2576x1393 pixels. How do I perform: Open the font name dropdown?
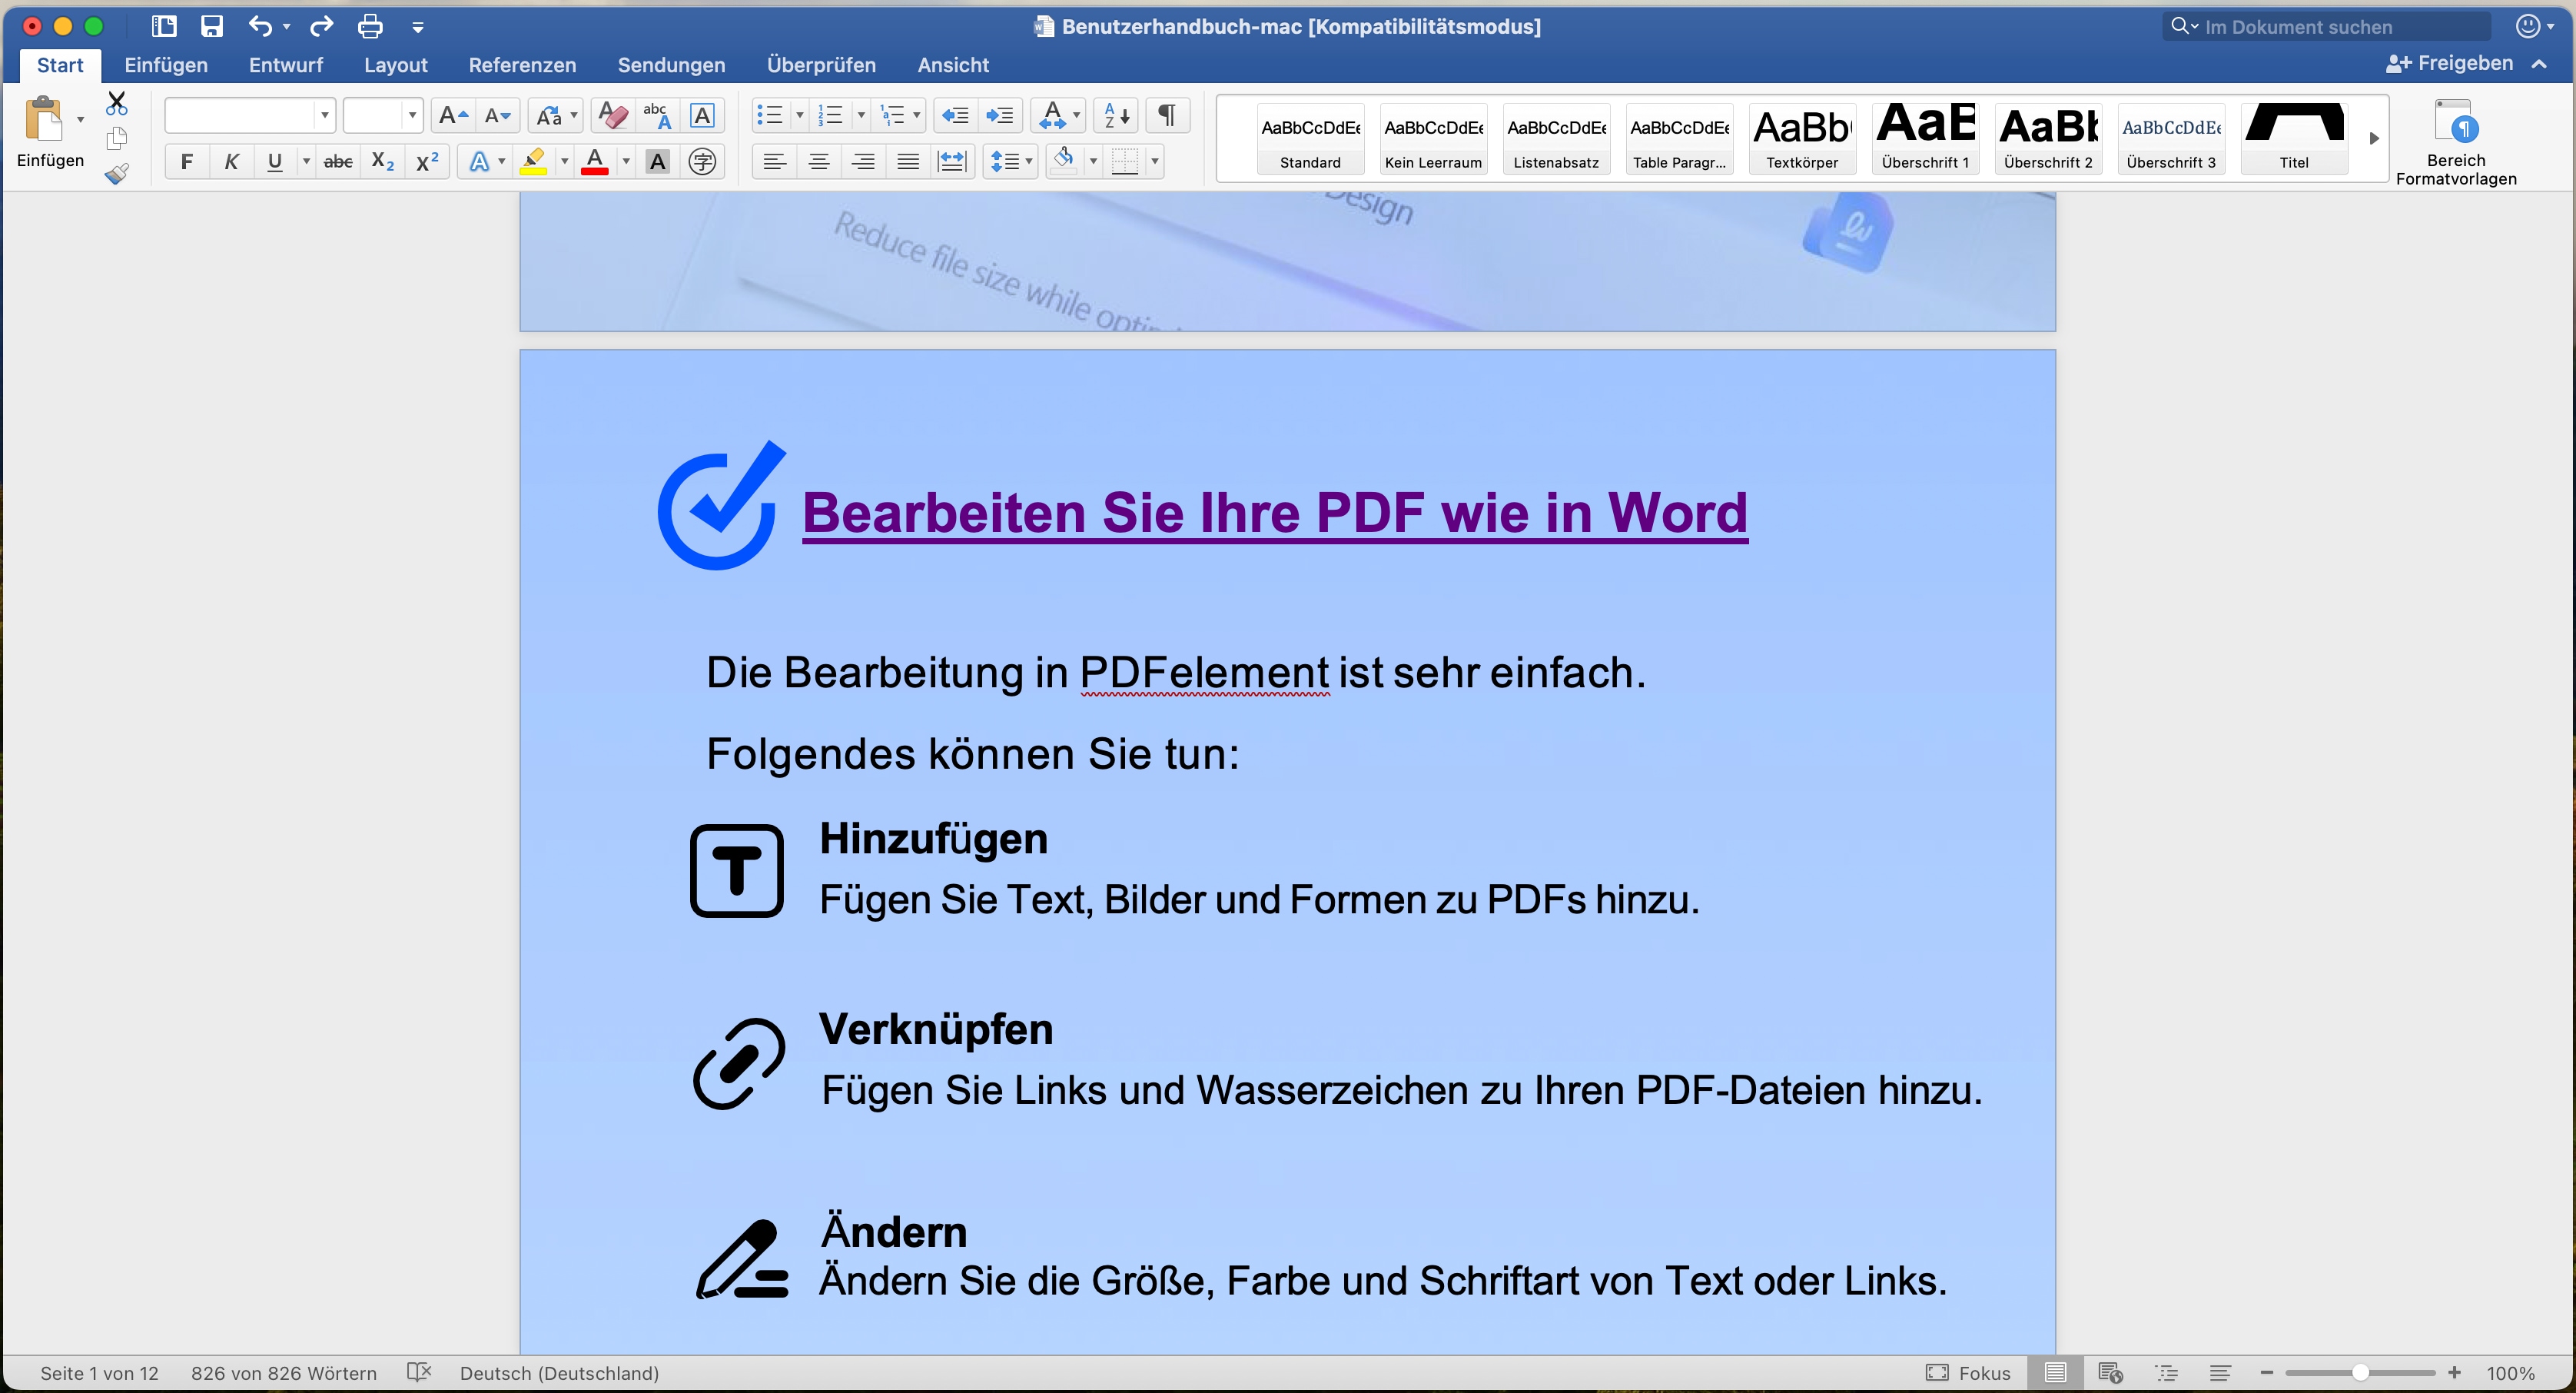tap(324, 116)
